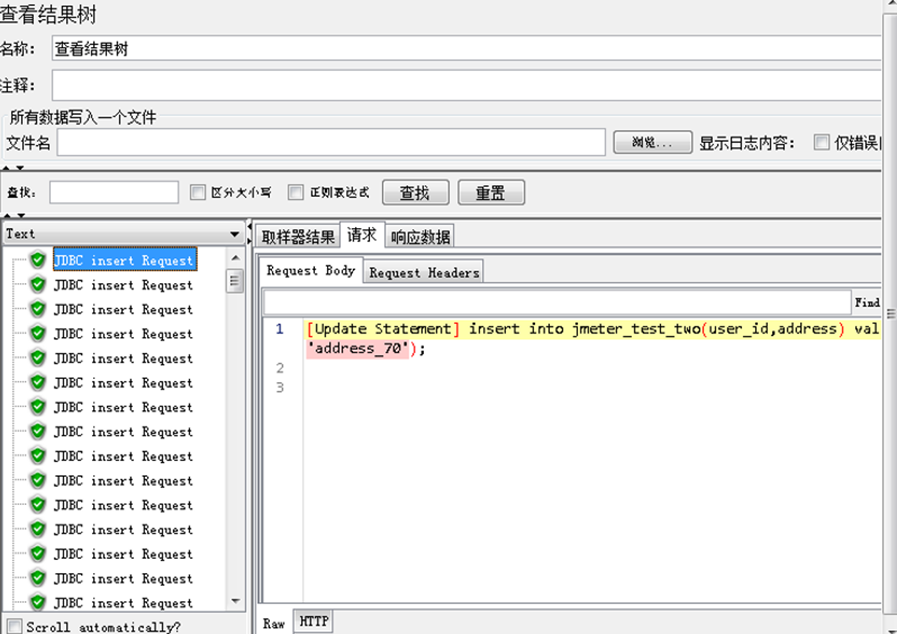Click the 浏览... browse button

click(652, 142)
